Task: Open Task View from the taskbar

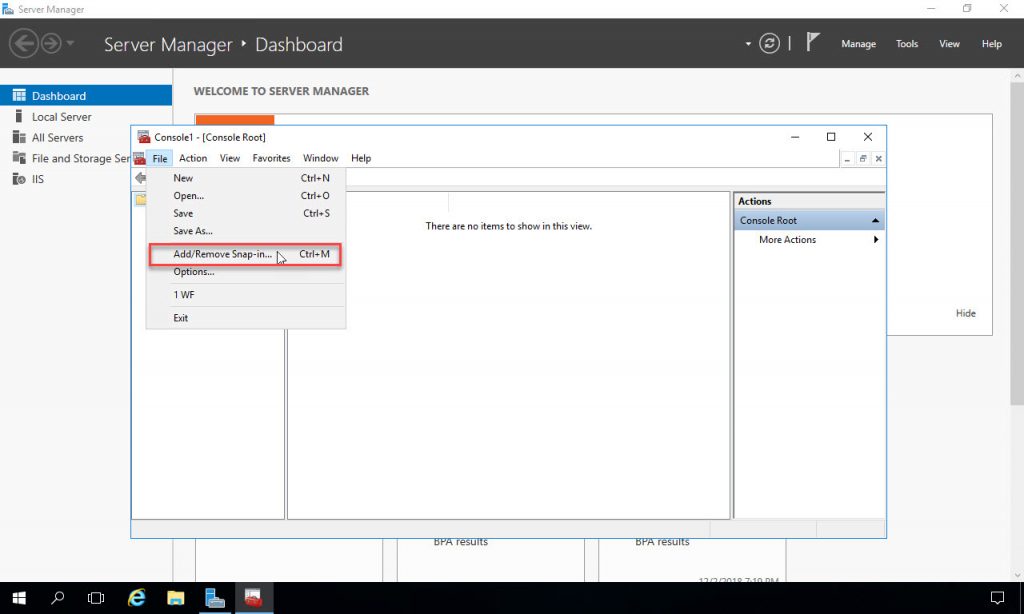Action: pos(96,597)
